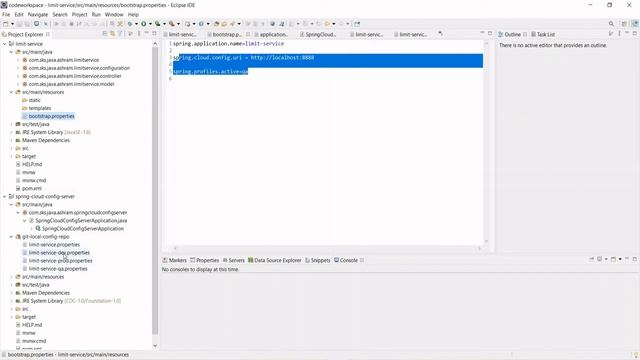Image resolution: width=640 pixels, height=360 pixels.
Task: Open the Window menu
Action: [114, 14]
